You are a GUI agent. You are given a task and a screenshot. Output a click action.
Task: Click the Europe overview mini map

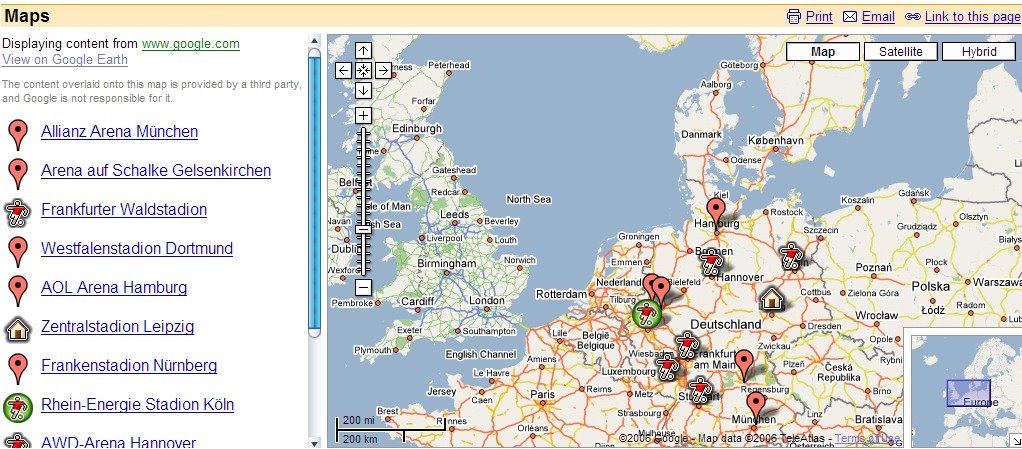[966, 389]
